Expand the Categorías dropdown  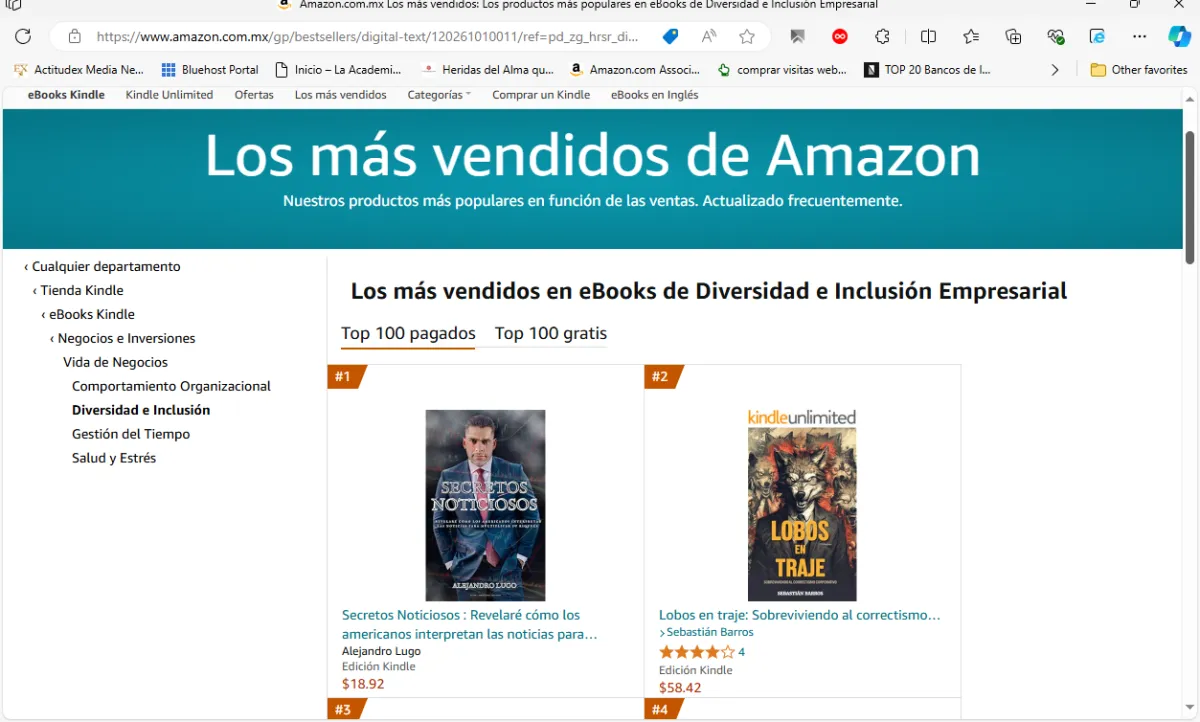[439, 95]
